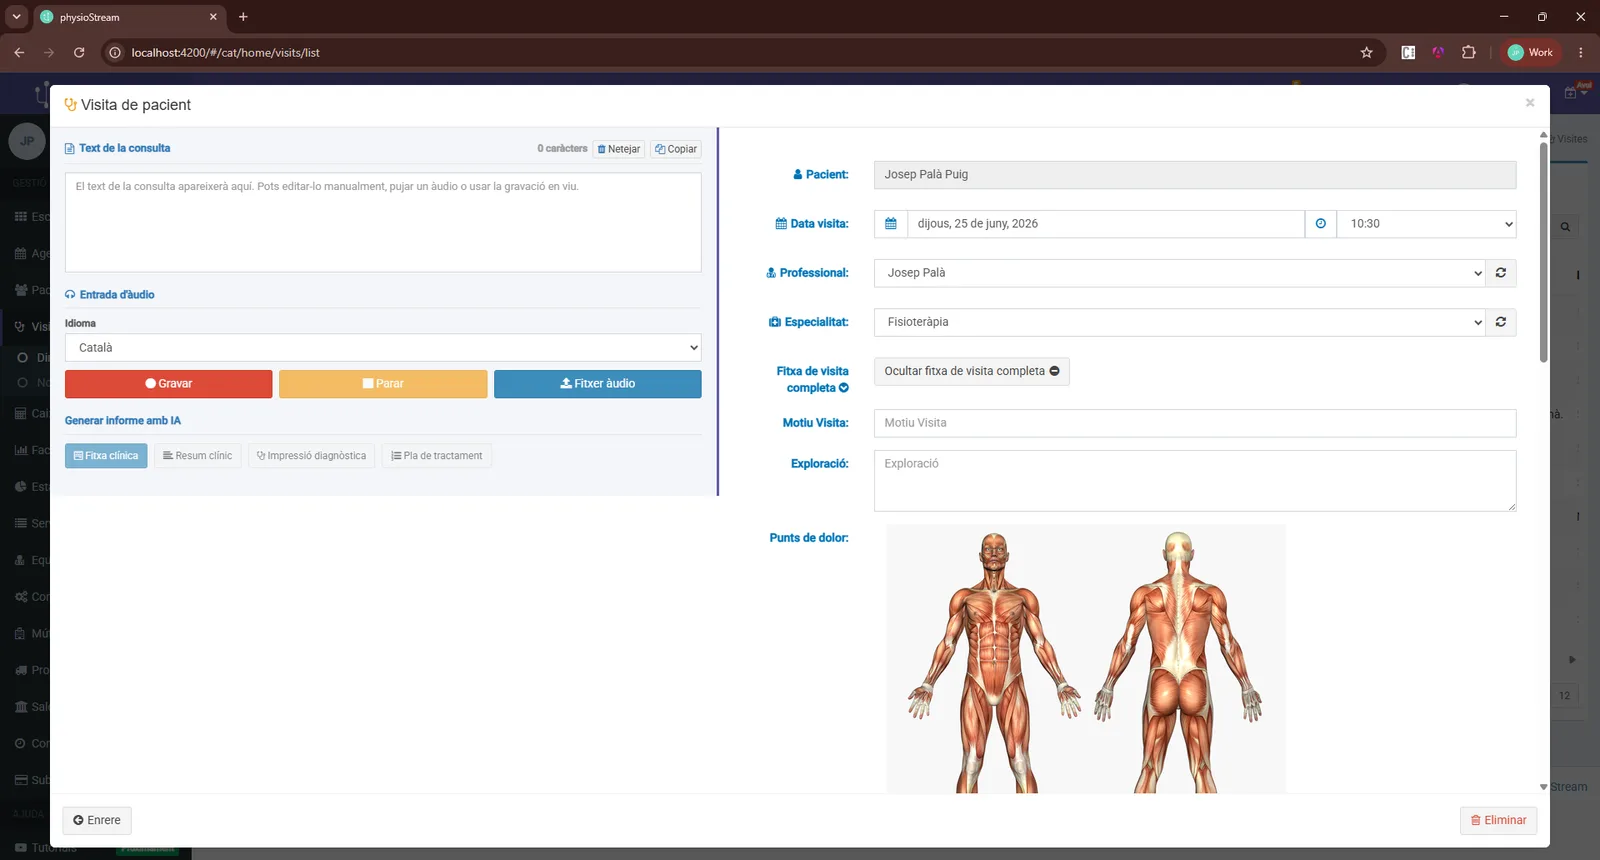1600x860 pixels.
Task: Mark pain point on front body figure
Action: 994,660
